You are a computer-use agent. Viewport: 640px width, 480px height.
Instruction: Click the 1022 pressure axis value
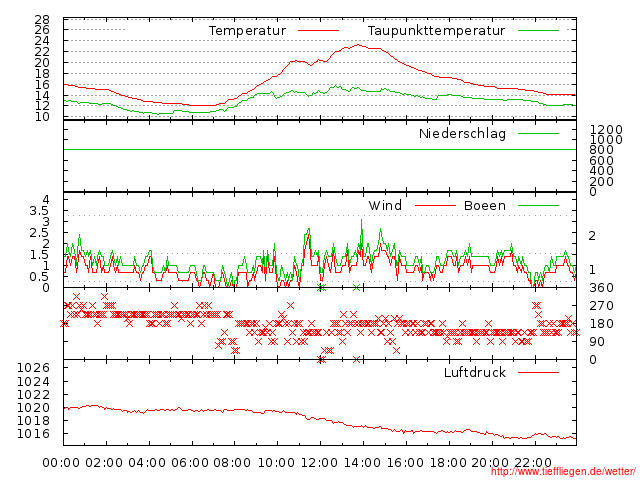(33, 394)
